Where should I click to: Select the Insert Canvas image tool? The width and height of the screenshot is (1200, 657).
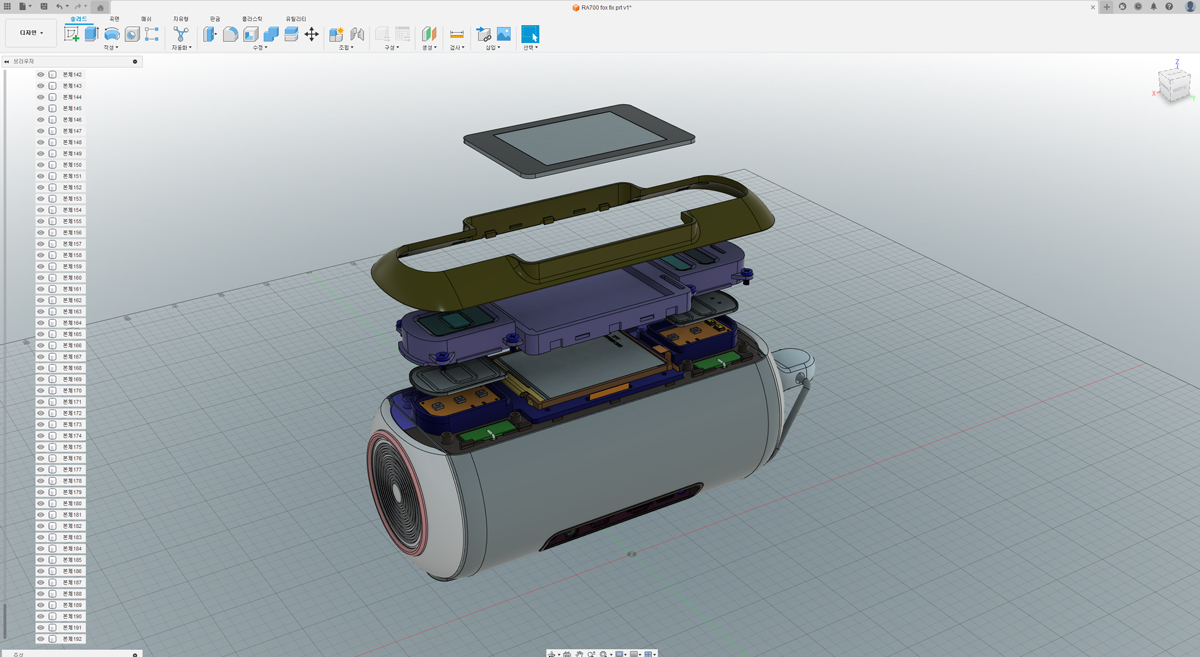click(504, 34)
